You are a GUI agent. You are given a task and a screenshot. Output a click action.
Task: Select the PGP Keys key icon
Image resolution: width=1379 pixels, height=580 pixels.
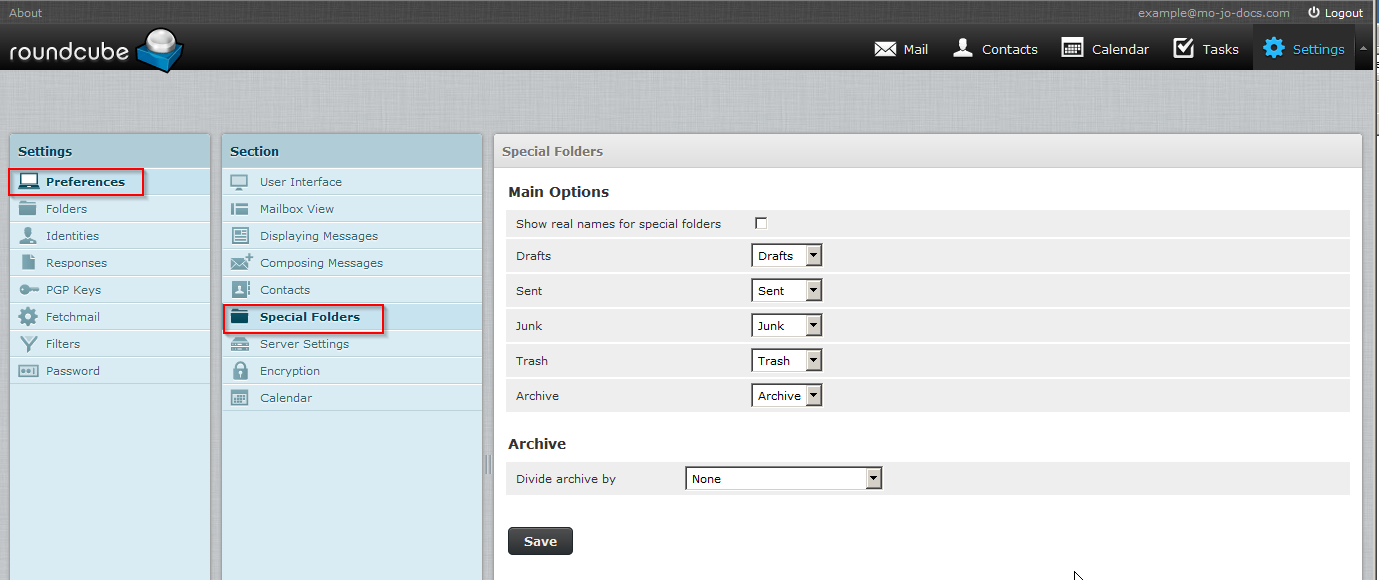coord(29,290)
